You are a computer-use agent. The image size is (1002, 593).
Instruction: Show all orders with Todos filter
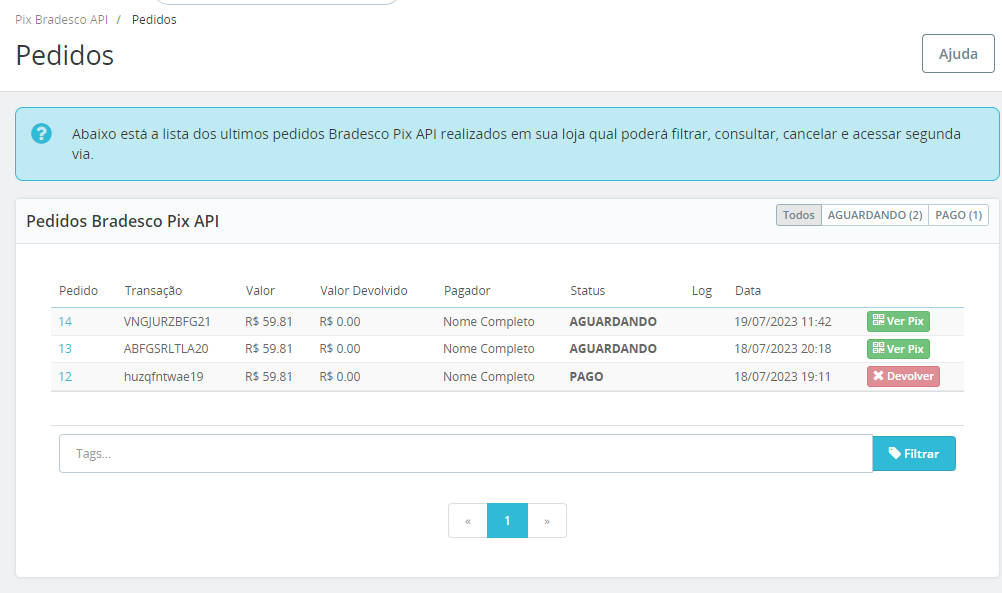point(799,215)
